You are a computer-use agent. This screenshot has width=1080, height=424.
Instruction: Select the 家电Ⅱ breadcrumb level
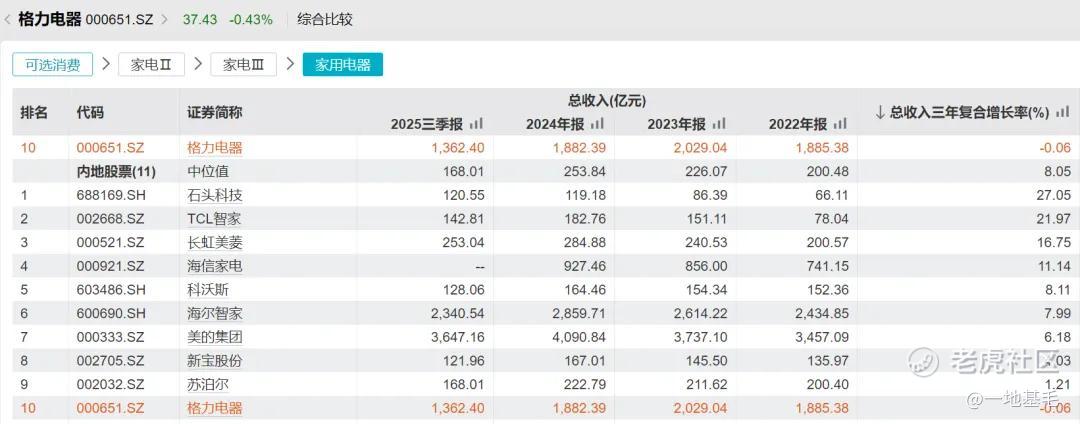(151, 65)
